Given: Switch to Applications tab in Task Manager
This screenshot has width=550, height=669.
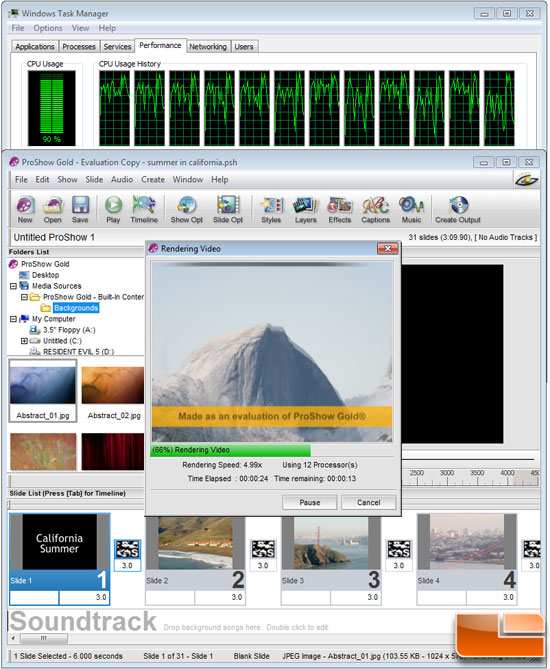Looking at the screenshot, I should [x=35, y=47].
